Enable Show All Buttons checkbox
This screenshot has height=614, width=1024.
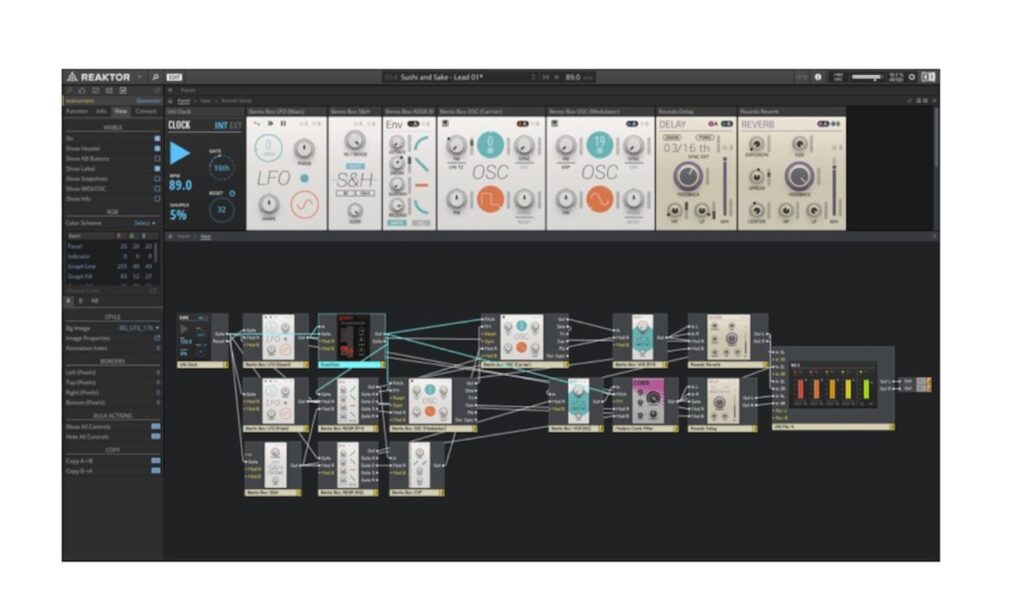[x=157, y=159]
